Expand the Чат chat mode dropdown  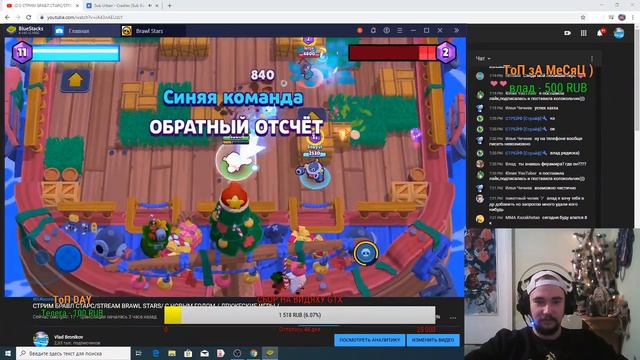(x=483, y=59)
